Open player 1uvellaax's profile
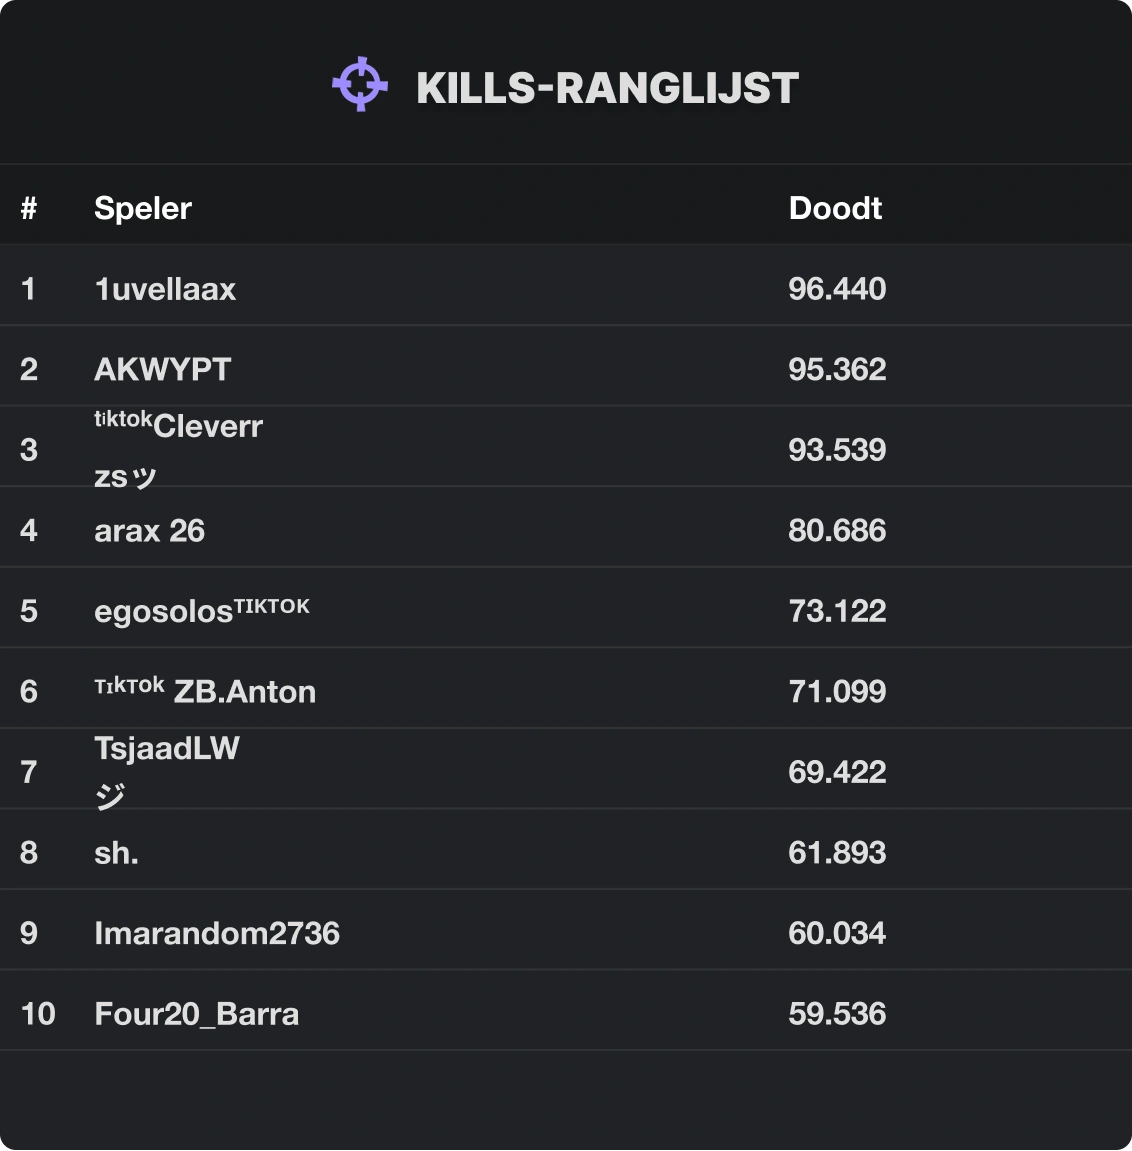The height and width of the screenshot is (1151, 1132). pos(165,289)
